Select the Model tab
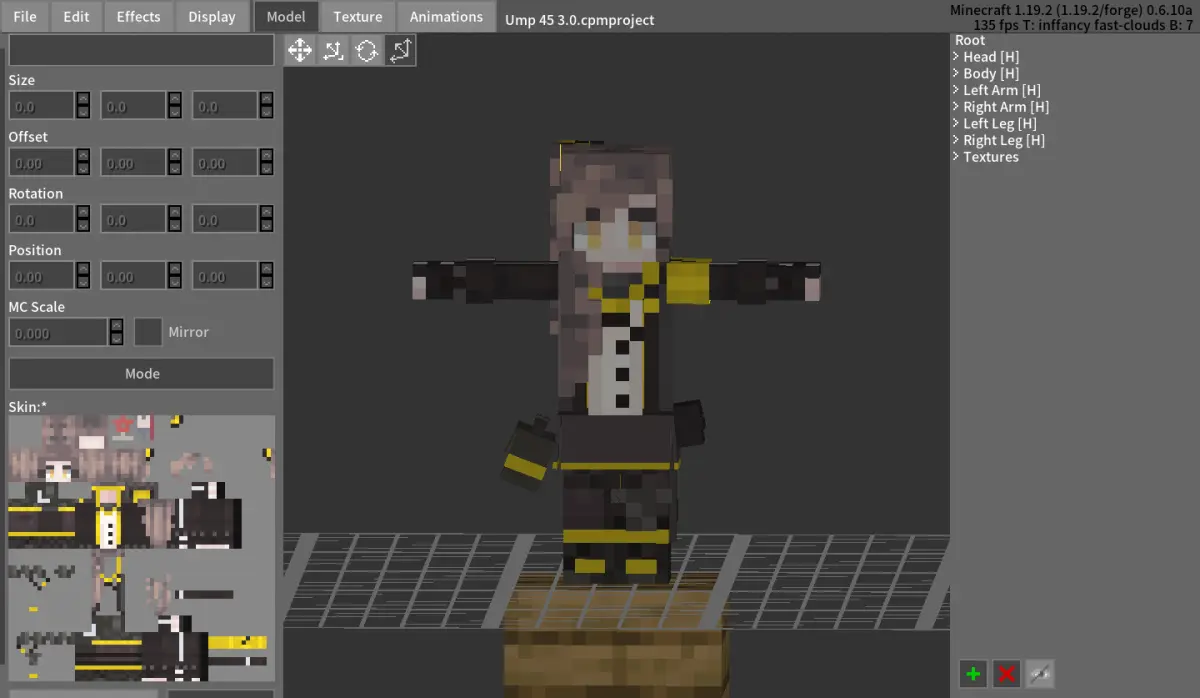Viewport: 1200px width, 698px height. point(286,16)
